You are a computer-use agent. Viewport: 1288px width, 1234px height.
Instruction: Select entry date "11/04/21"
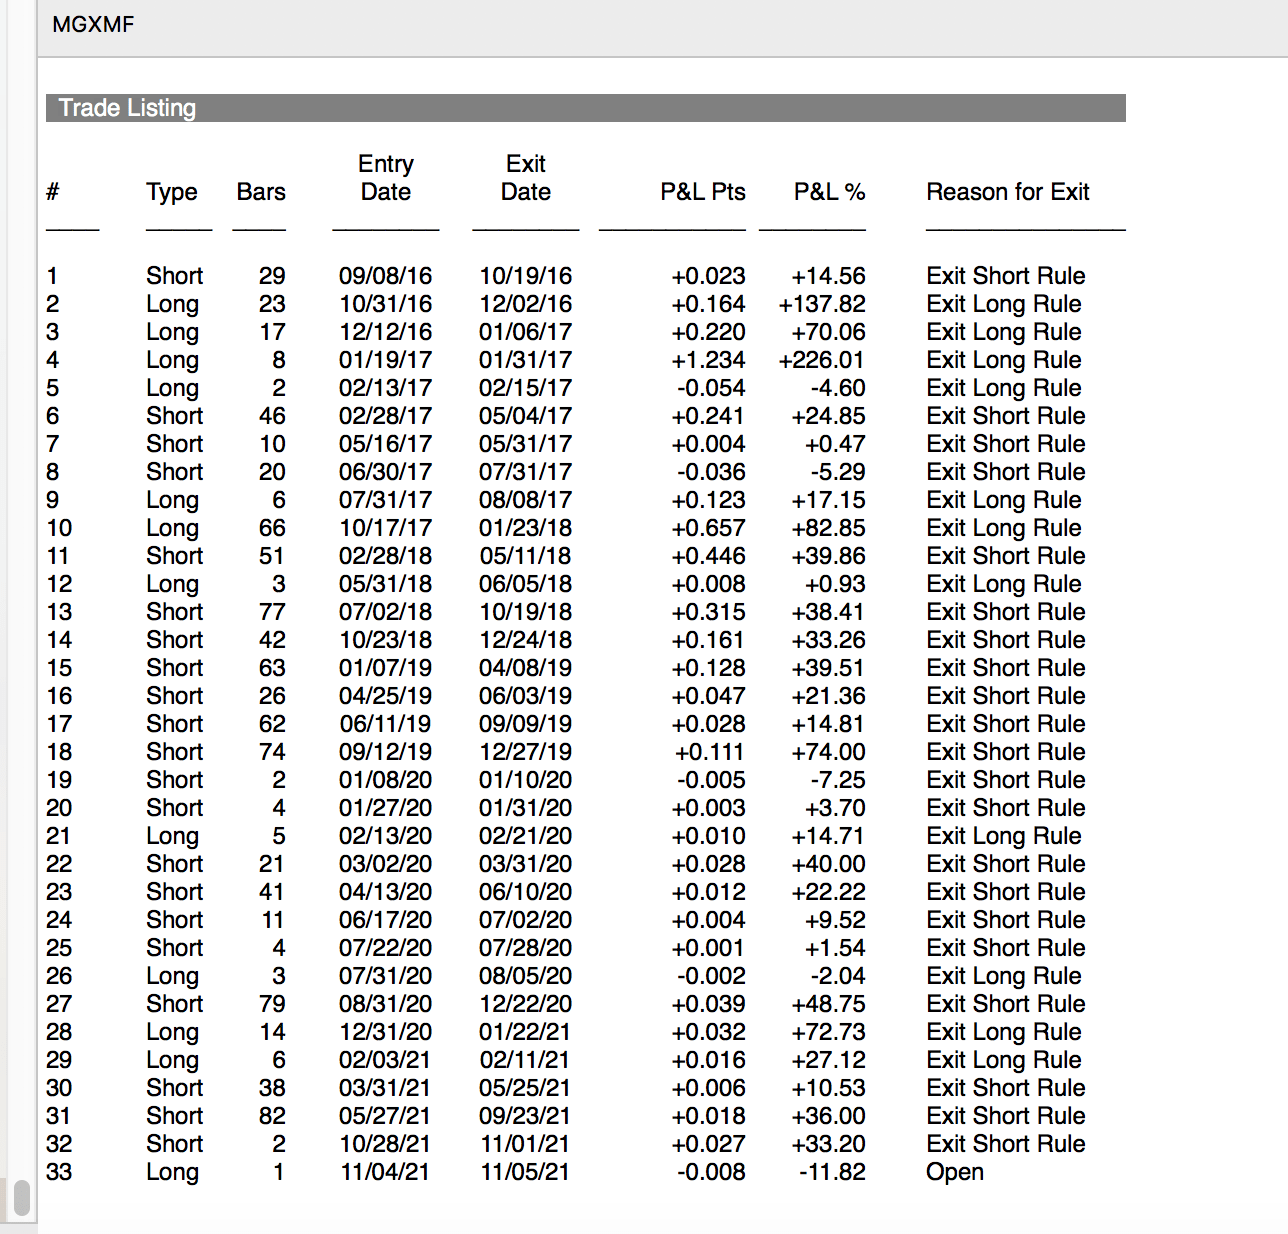(x=386, y=1172)
